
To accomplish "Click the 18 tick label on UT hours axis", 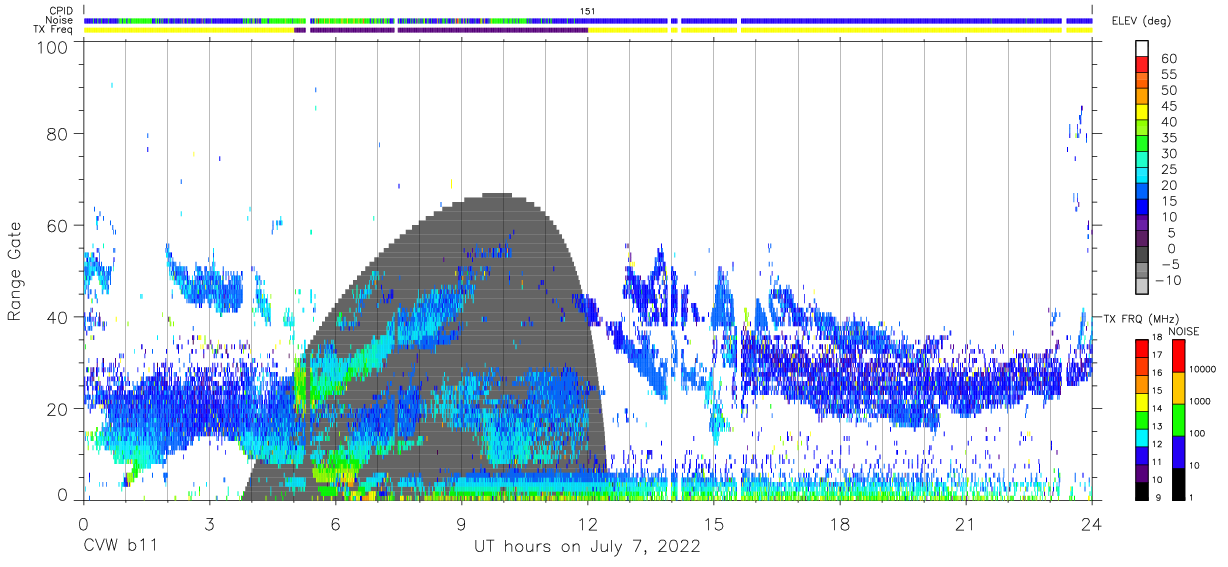I will click(x=839, y=523).
